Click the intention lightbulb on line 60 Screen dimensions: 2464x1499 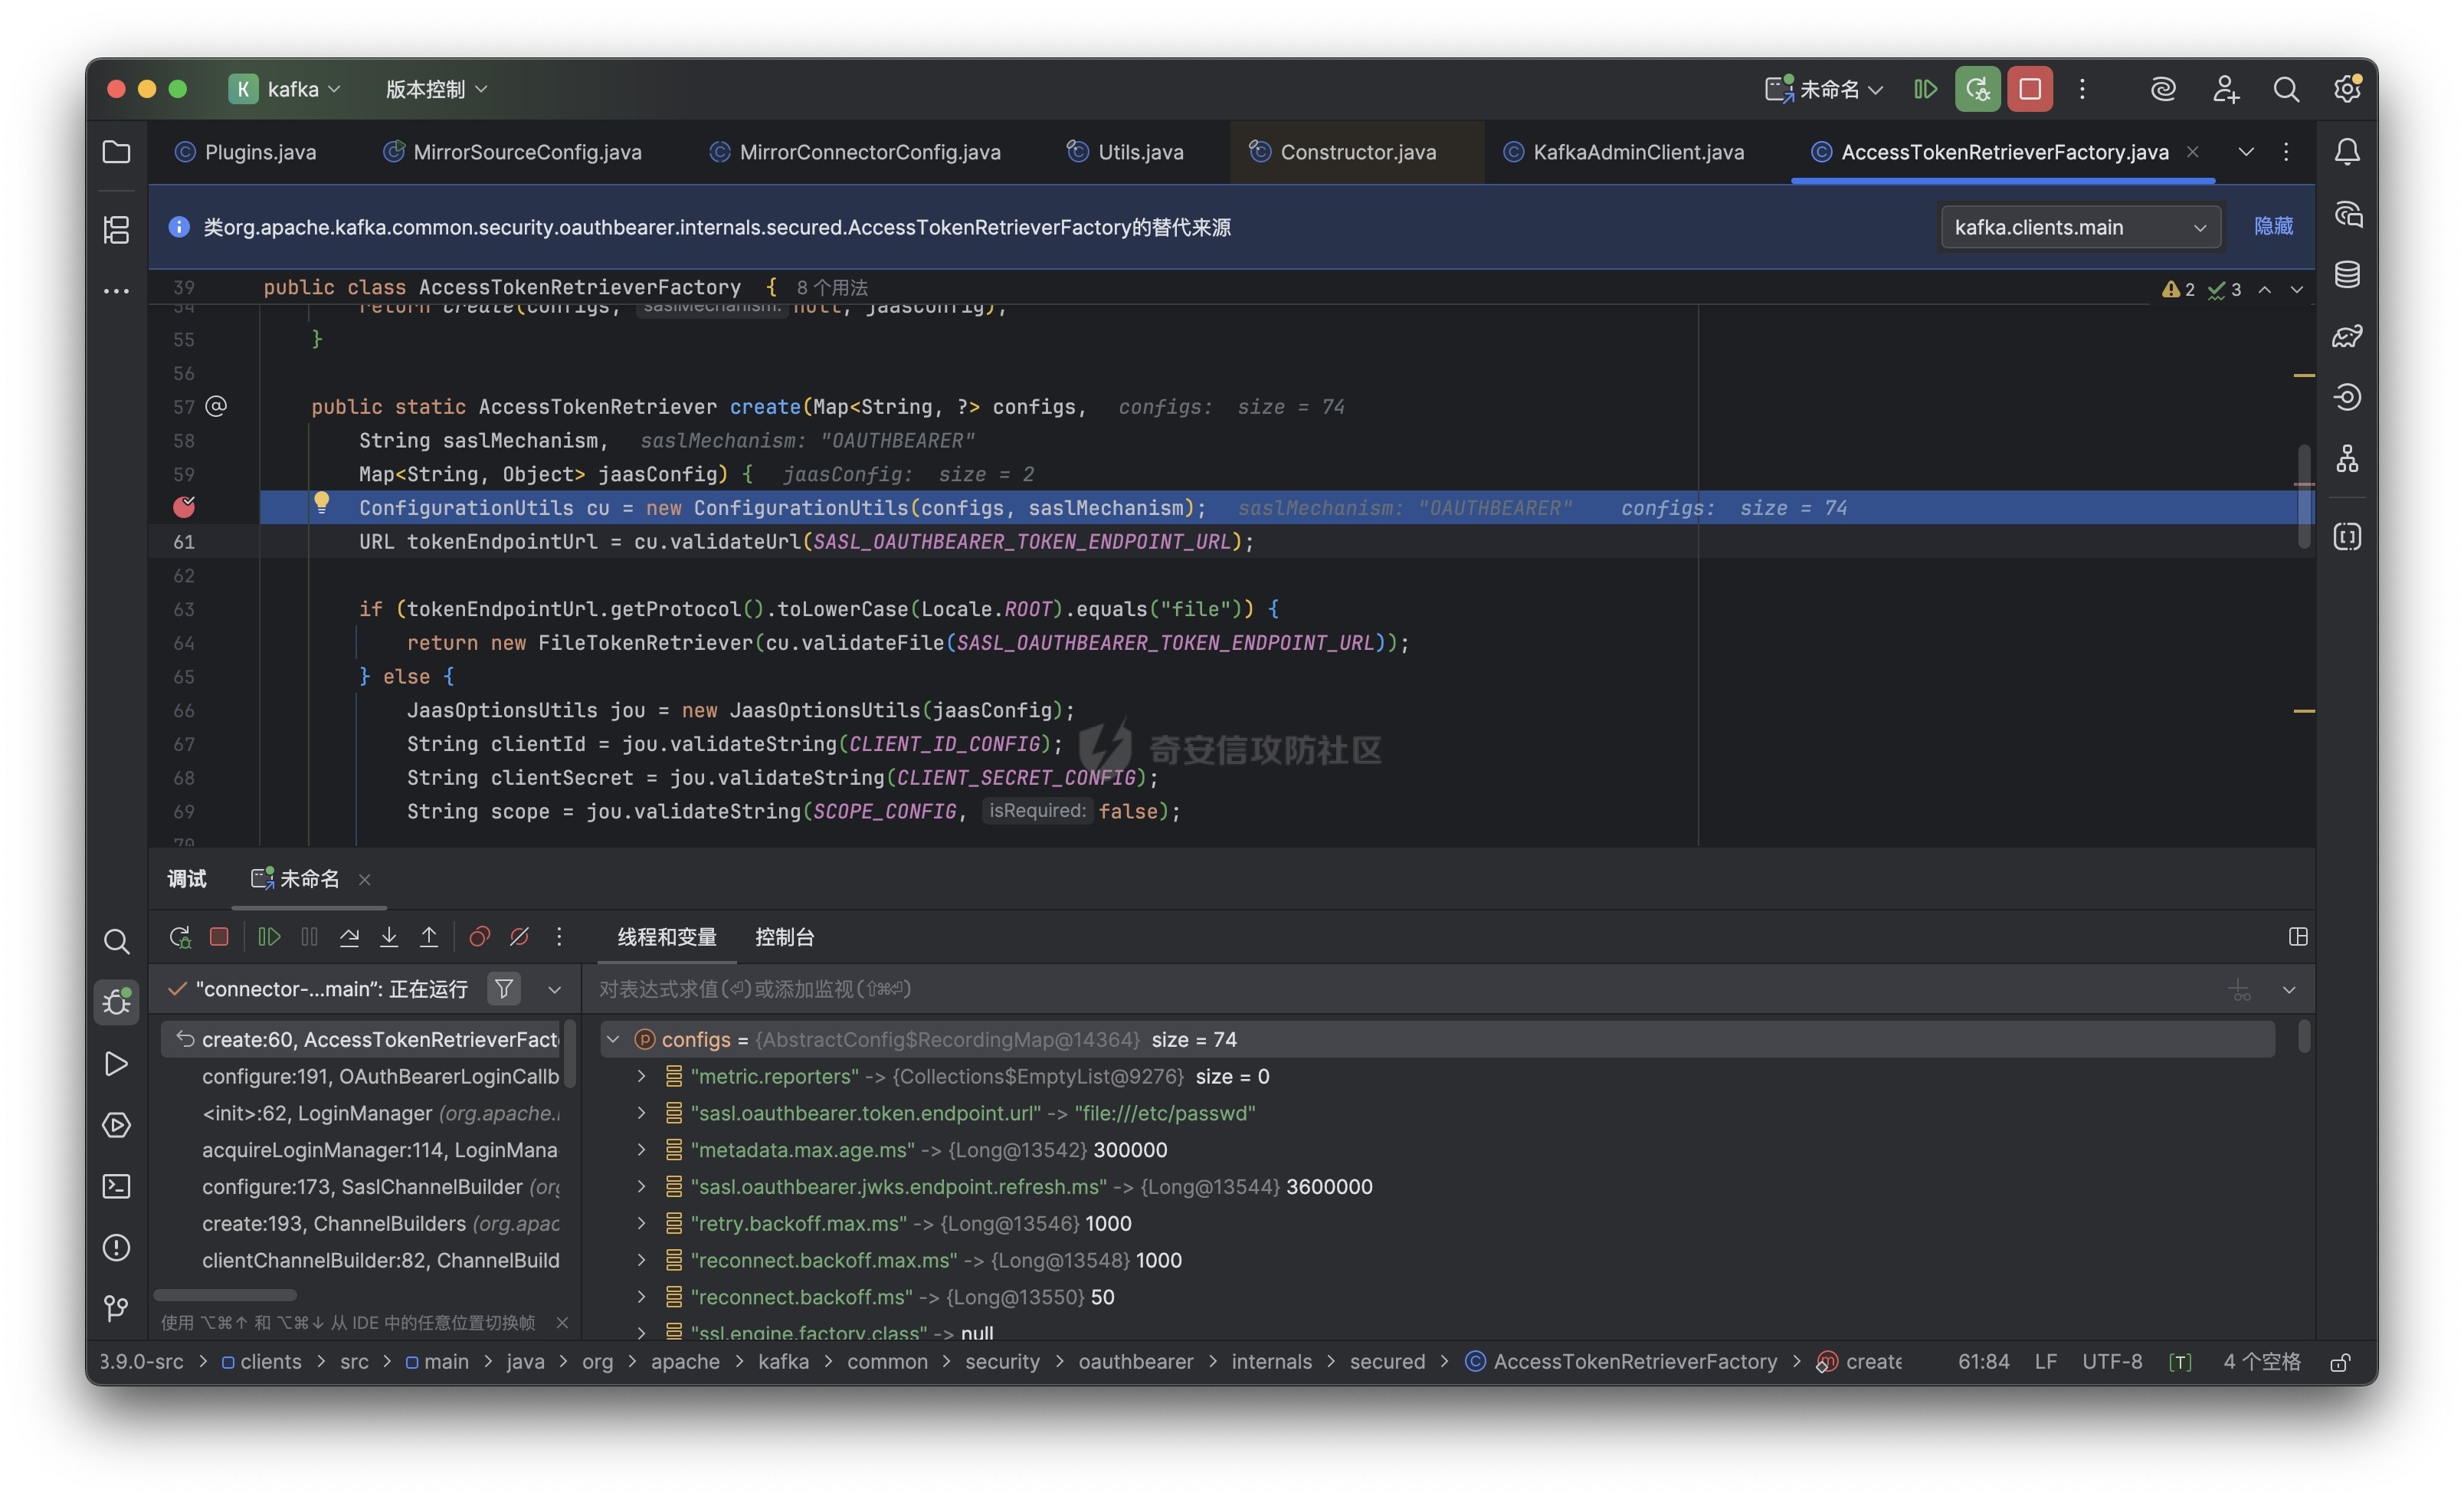pyautogui.click(x=321, y=502)
